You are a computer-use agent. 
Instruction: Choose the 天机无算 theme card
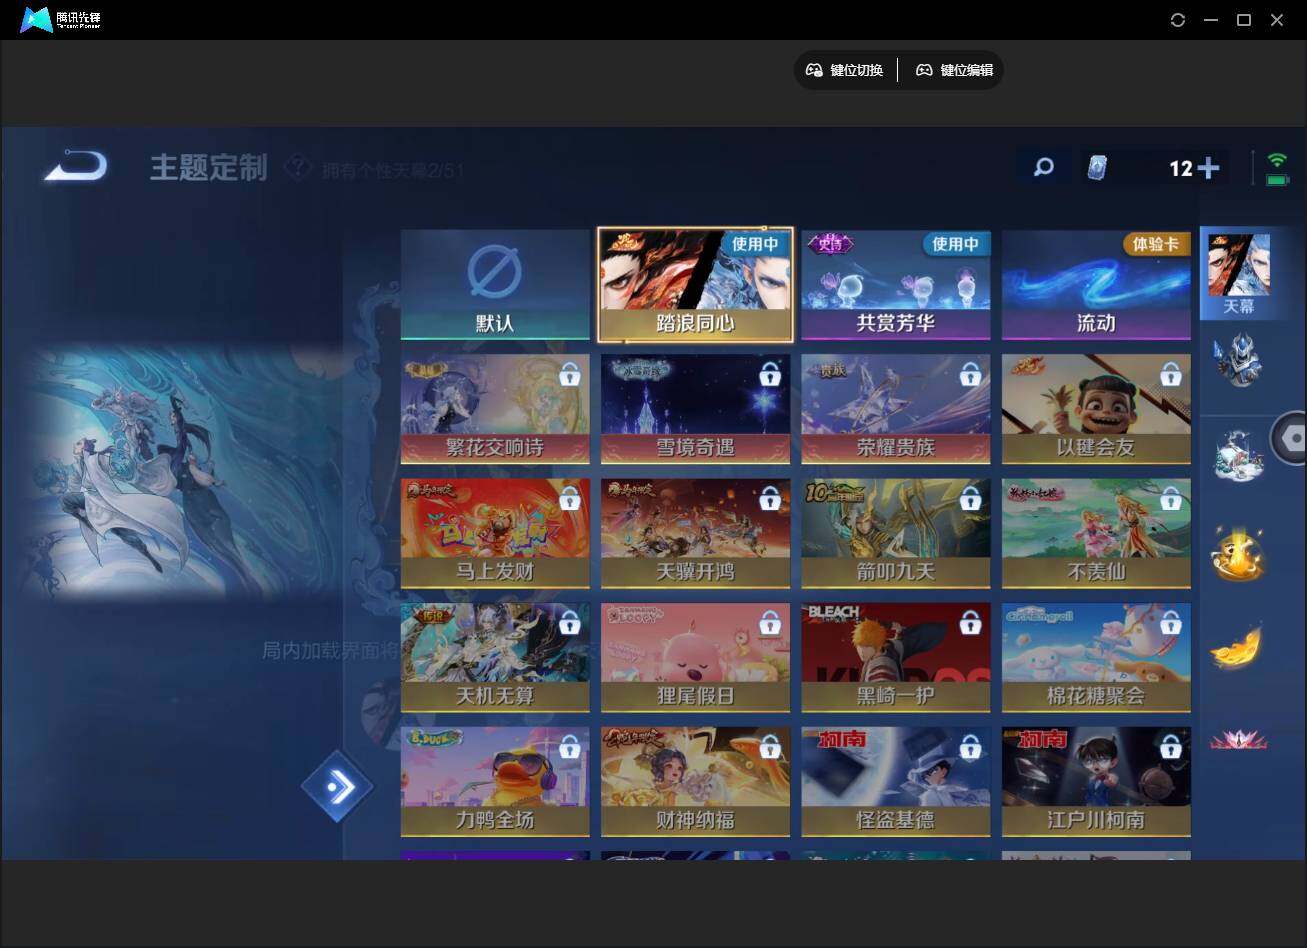pos(495,657)
